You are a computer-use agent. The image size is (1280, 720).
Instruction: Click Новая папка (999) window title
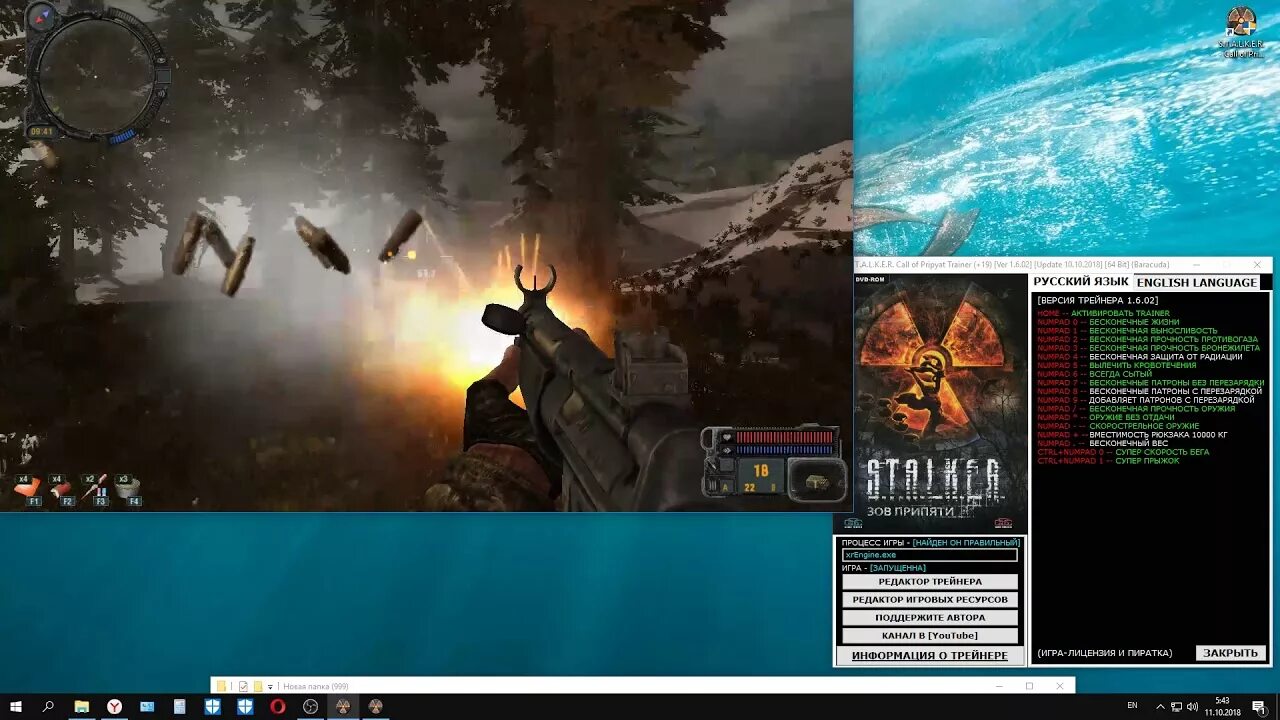[315, 686]
